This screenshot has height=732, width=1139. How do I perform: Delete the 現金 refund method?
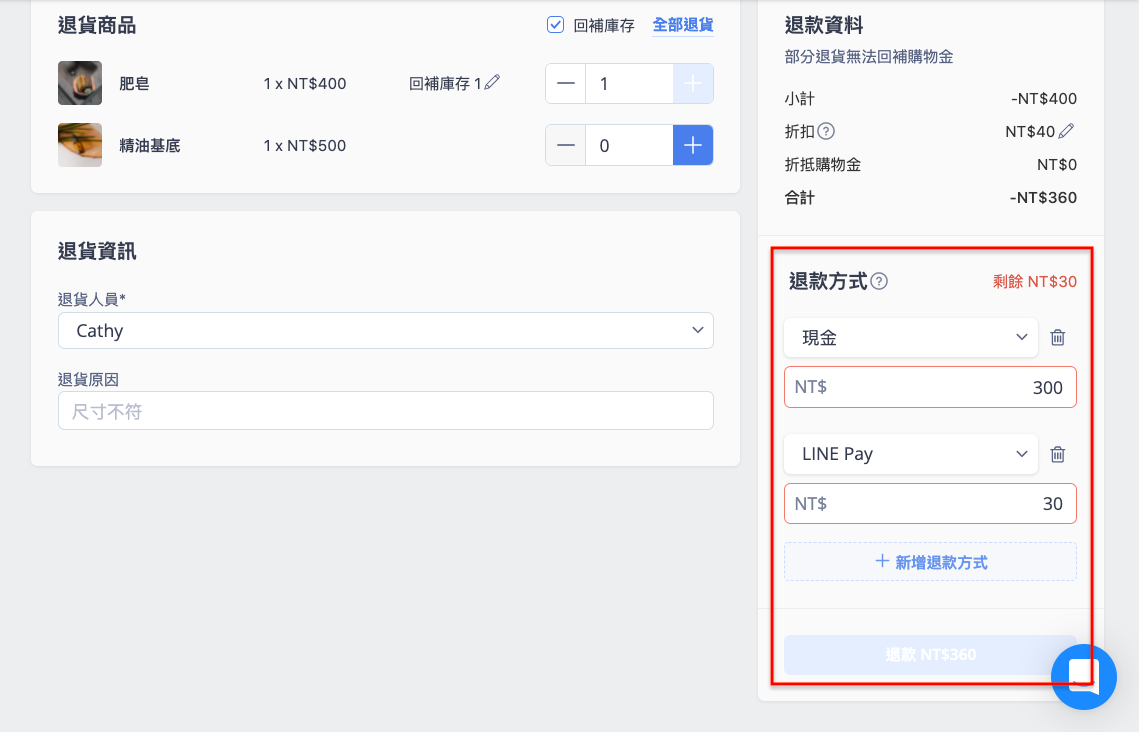1058,337
